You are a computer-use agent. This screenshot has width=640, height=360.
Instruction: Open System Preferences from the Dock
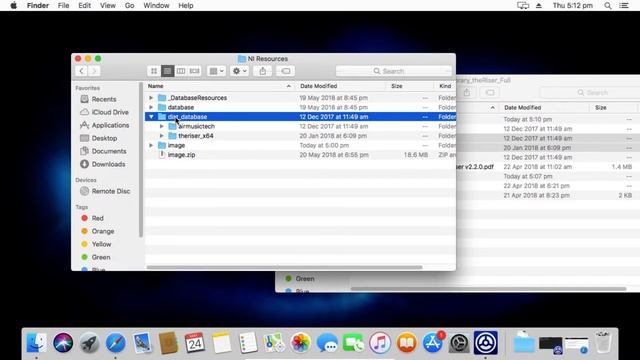(x=459, y=342)
